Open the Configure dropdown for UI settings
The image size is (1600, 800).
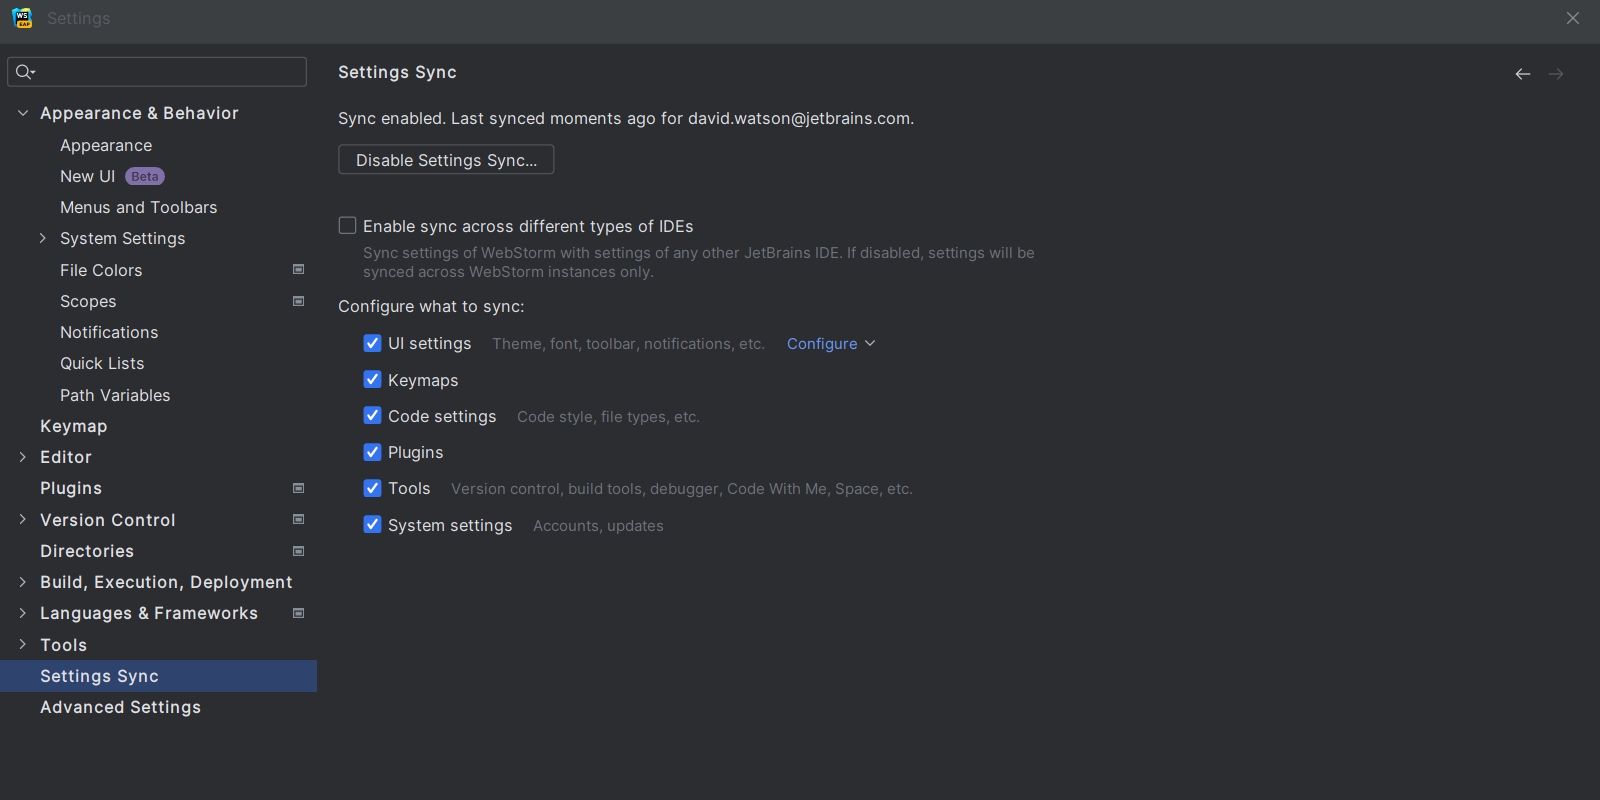(x=830, y=344)
